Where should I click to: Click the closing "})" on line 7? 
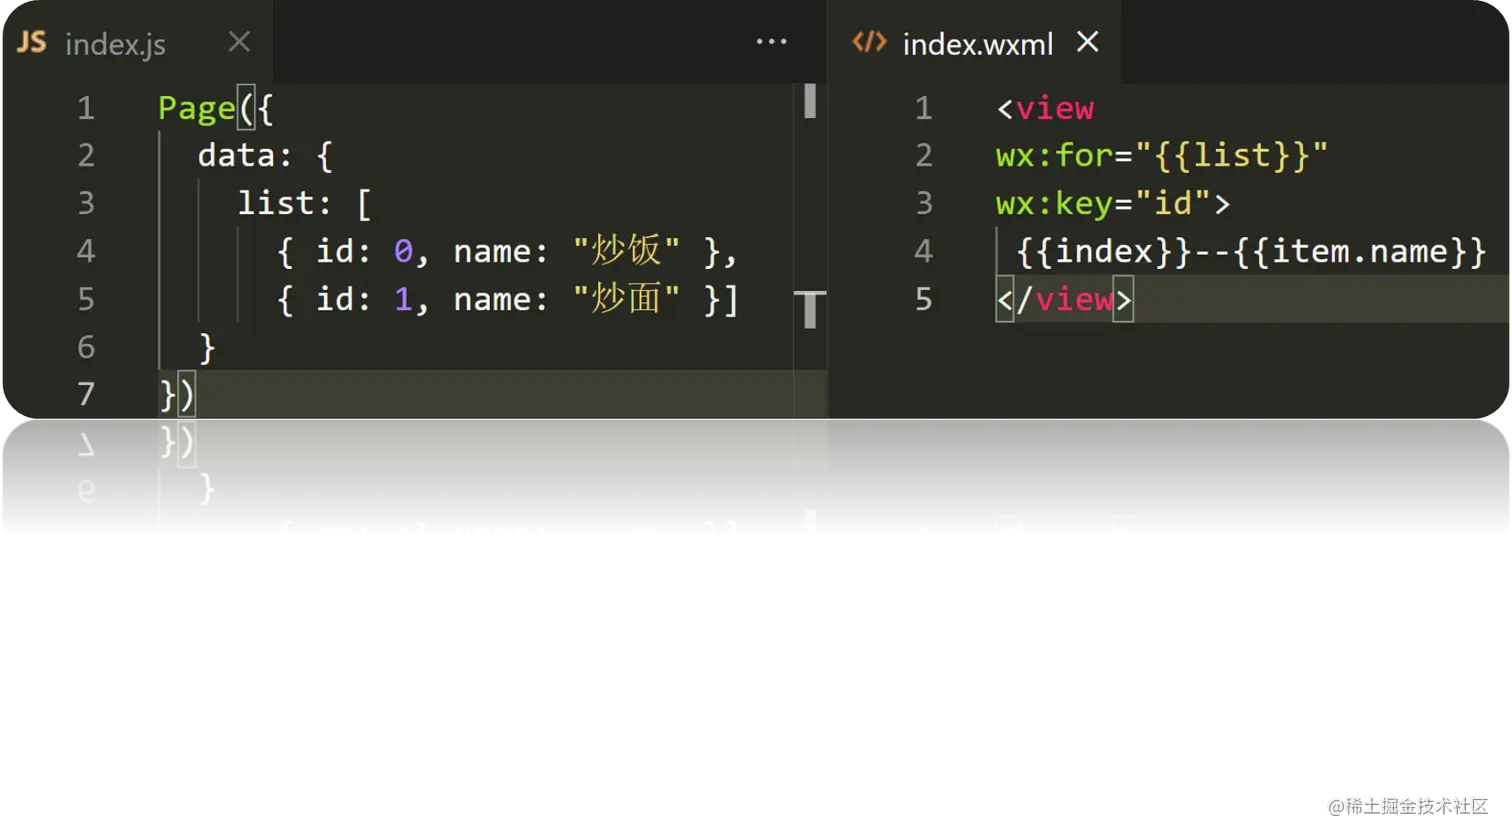click(177, 395)
